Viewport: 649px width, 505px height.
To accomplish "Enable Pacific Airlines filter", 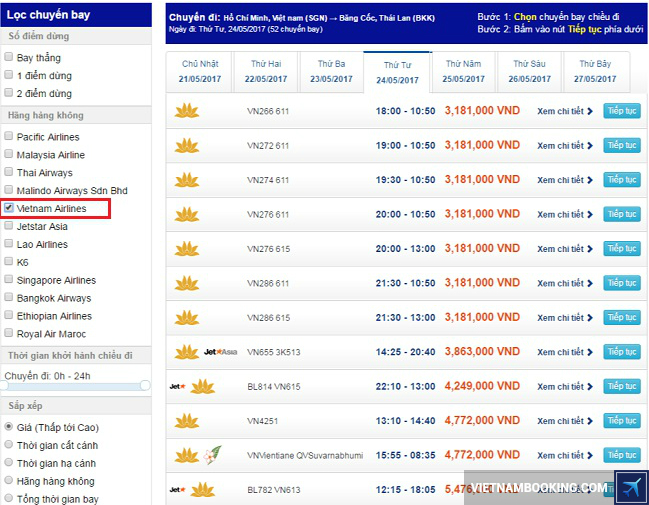I will [x=8, y=136].
